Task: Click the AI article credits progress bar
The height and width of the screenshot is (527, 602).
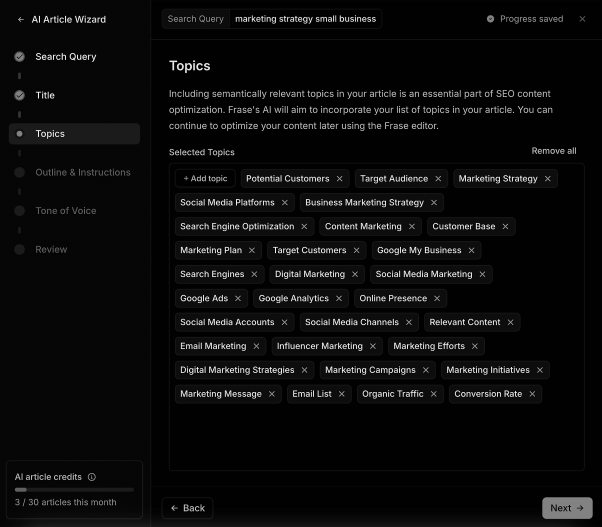Action: (74, 490)
